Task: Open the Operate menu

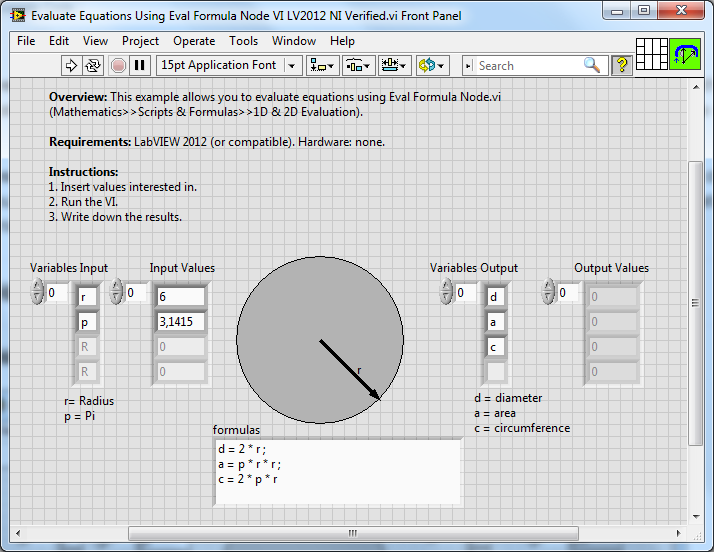Action: click(x=194, y=41)
